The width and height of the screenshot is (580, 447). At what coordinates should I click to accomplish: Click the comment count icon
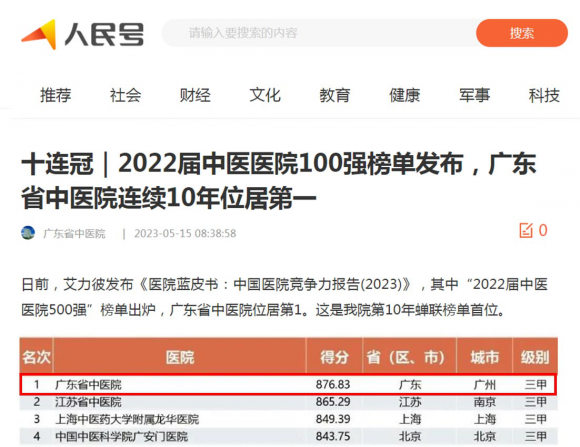[x=526, y=230]
